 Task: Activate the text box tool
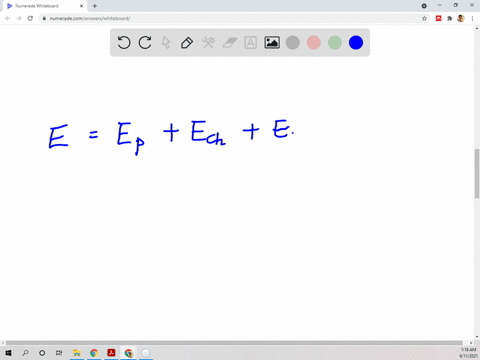(250, 43)
